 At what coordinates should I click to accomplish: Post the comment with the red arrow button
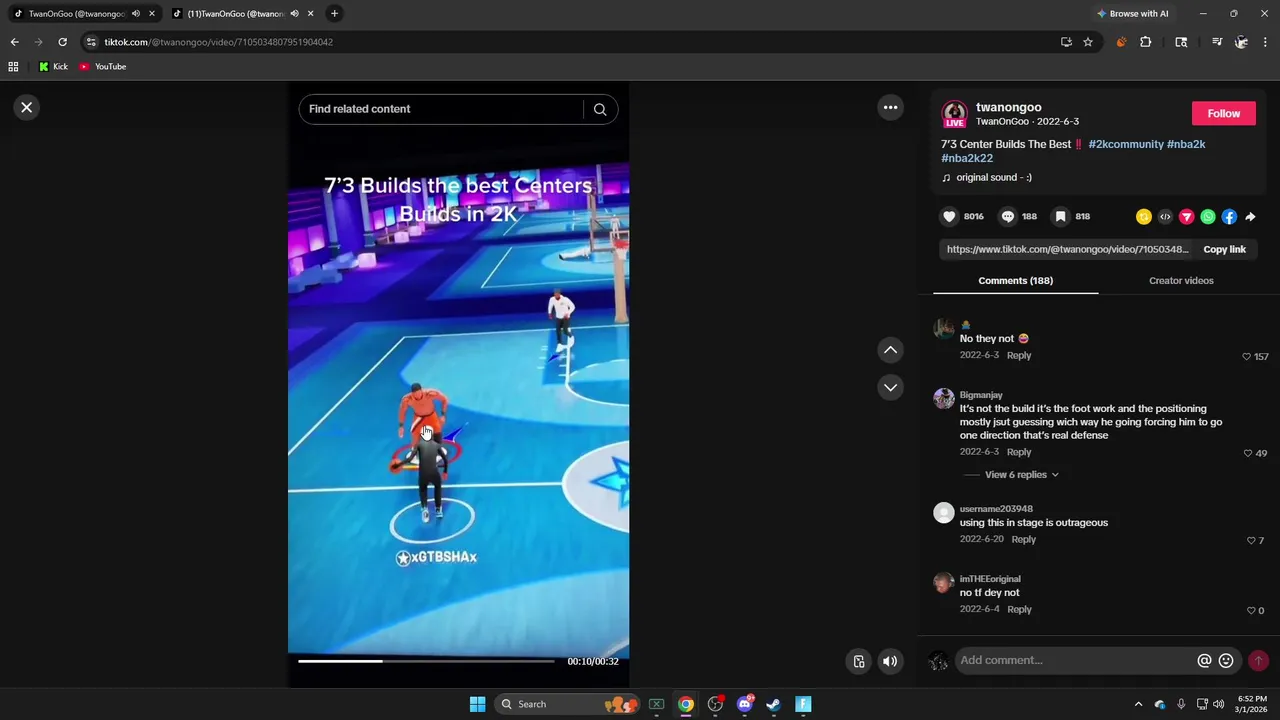[1258, 661]
